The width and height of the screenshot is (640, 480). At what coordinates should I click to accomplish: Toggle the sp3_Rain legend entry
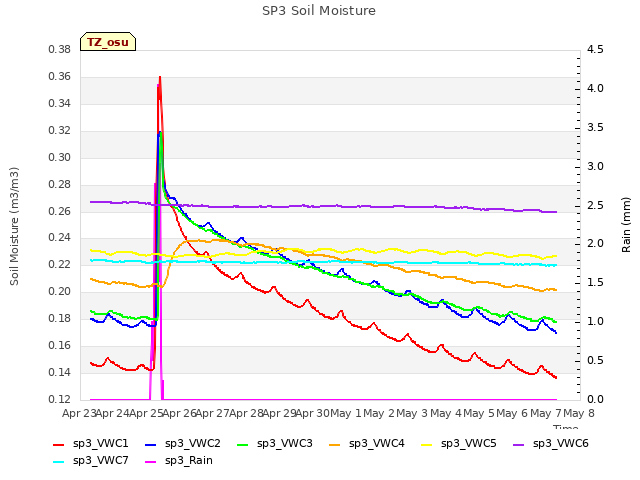(x=179, y=461)
